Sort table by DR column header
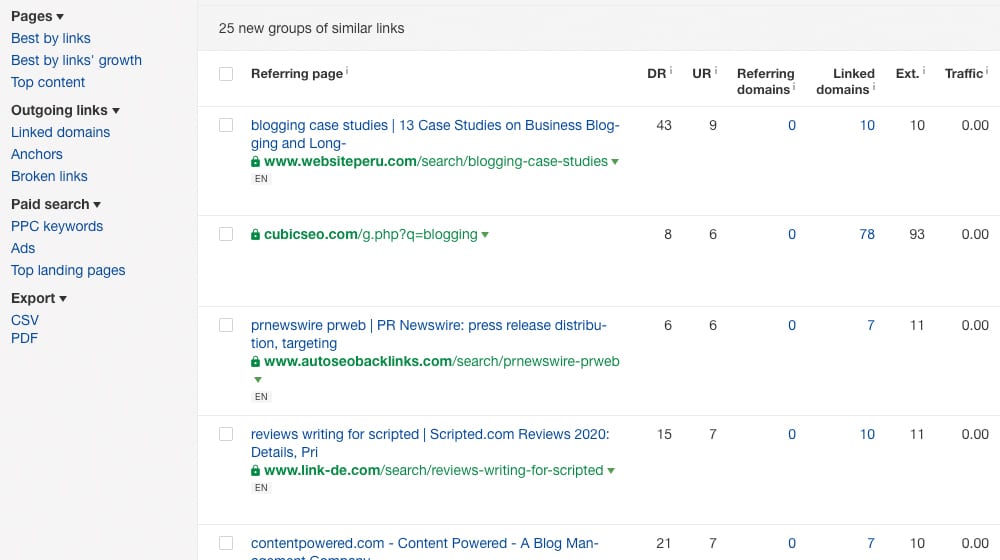This screenshot has width=1000, height=560. tap(656, 74)
